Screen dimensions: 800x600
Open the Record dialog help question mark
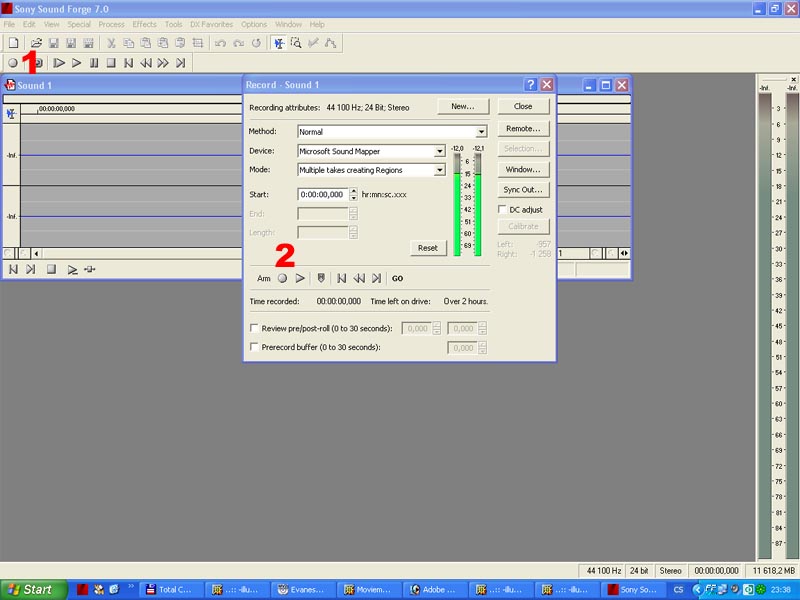click(x=531, y=85)
